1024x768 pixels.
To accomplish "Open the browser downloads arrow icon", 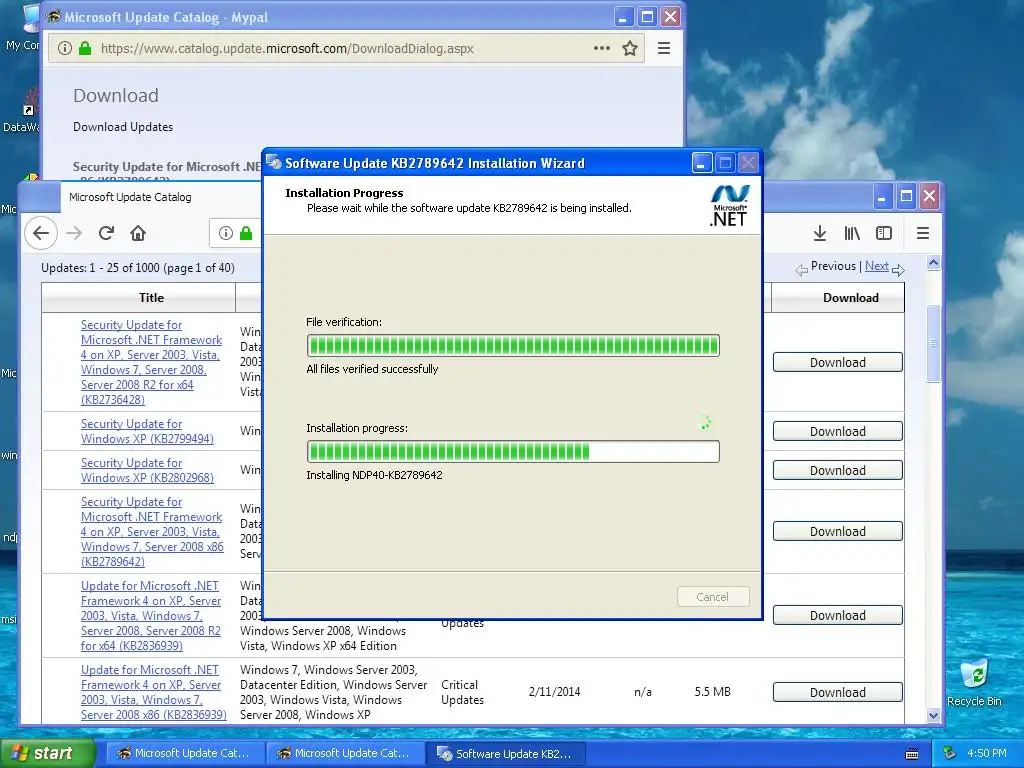I will coord(820,233).
